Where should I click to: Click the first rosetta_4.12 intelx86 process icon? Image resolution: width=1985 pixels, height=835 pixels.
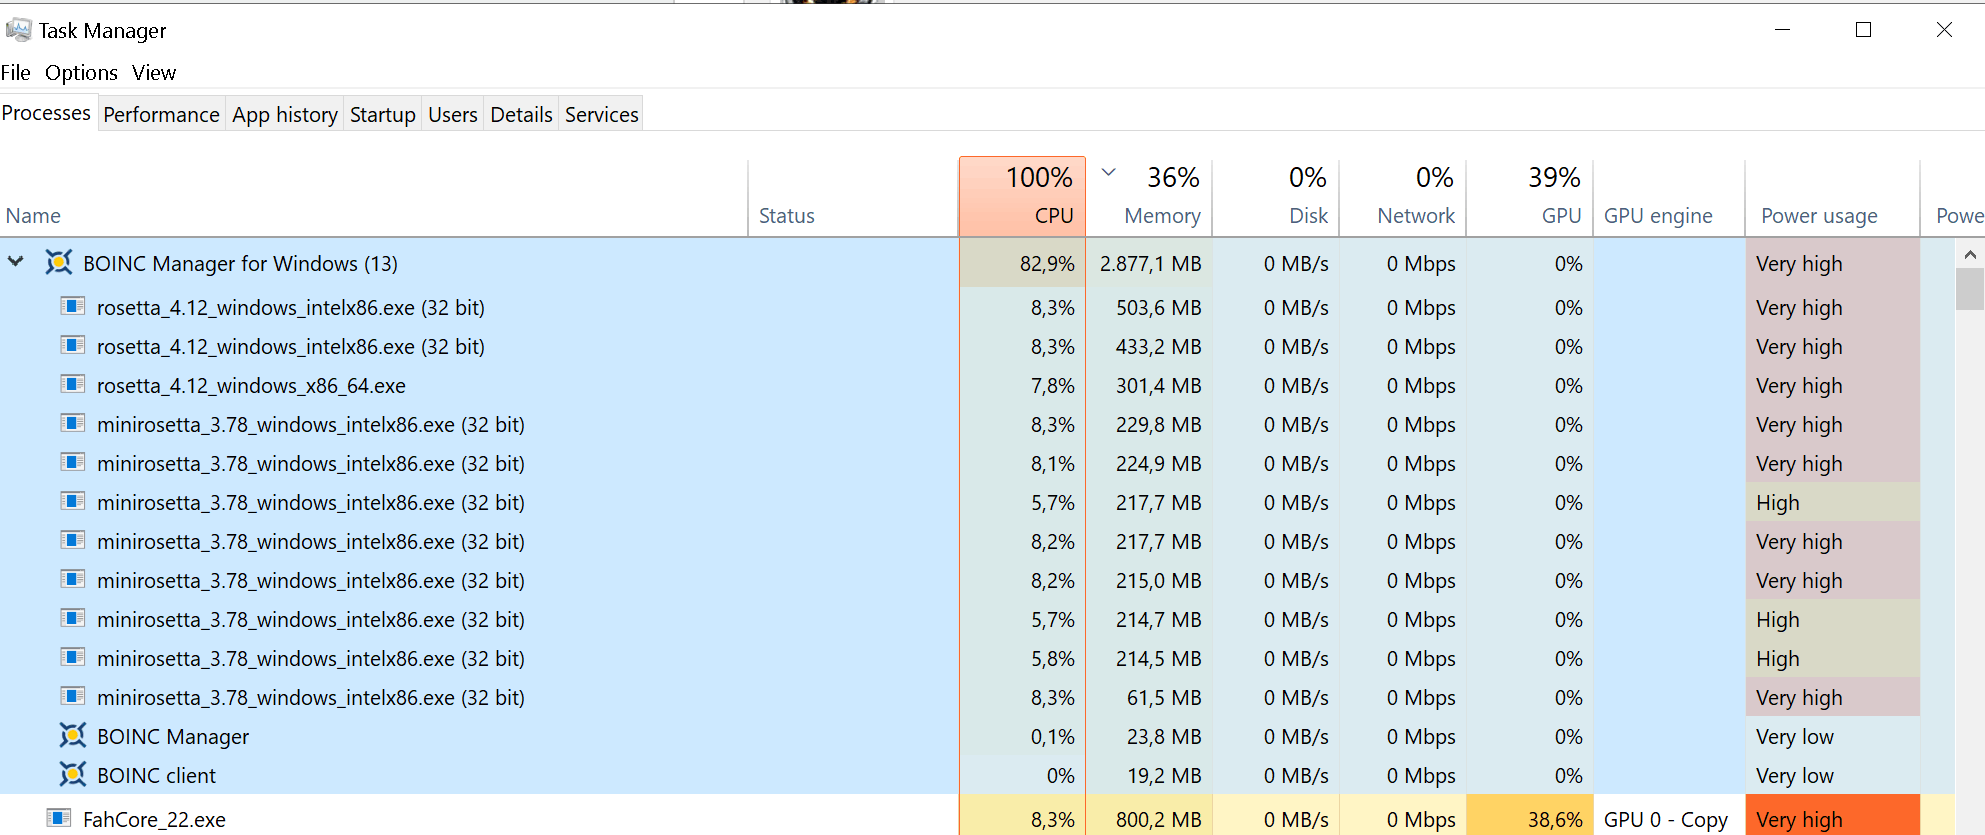(x=72, y=307)
